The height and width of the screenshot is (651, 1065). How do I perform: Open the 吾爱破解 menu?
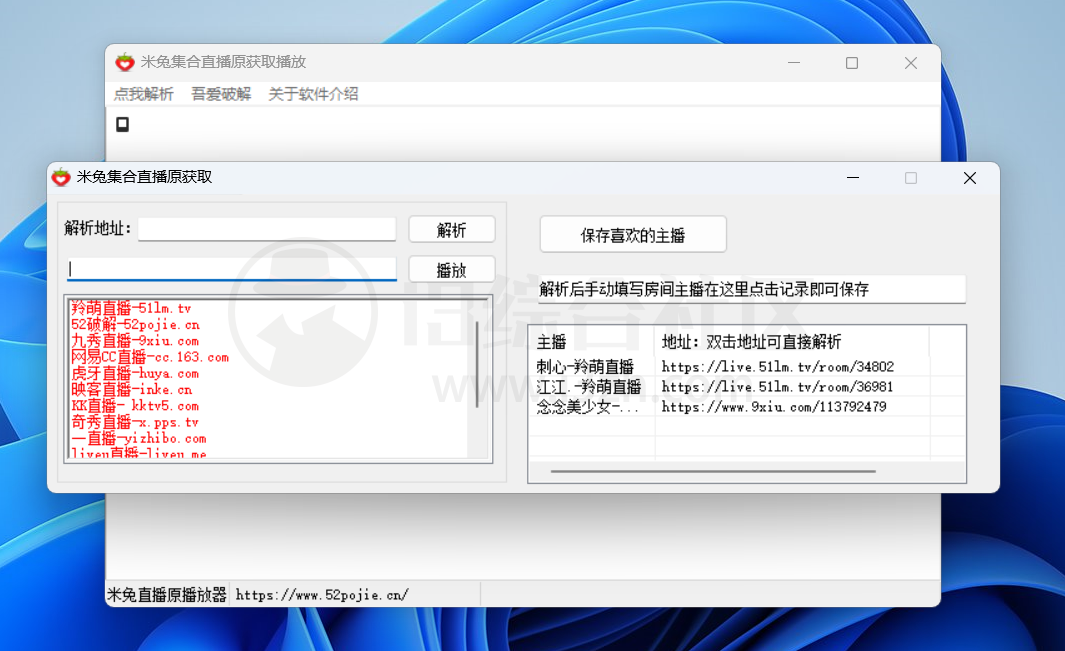[221, 94]
